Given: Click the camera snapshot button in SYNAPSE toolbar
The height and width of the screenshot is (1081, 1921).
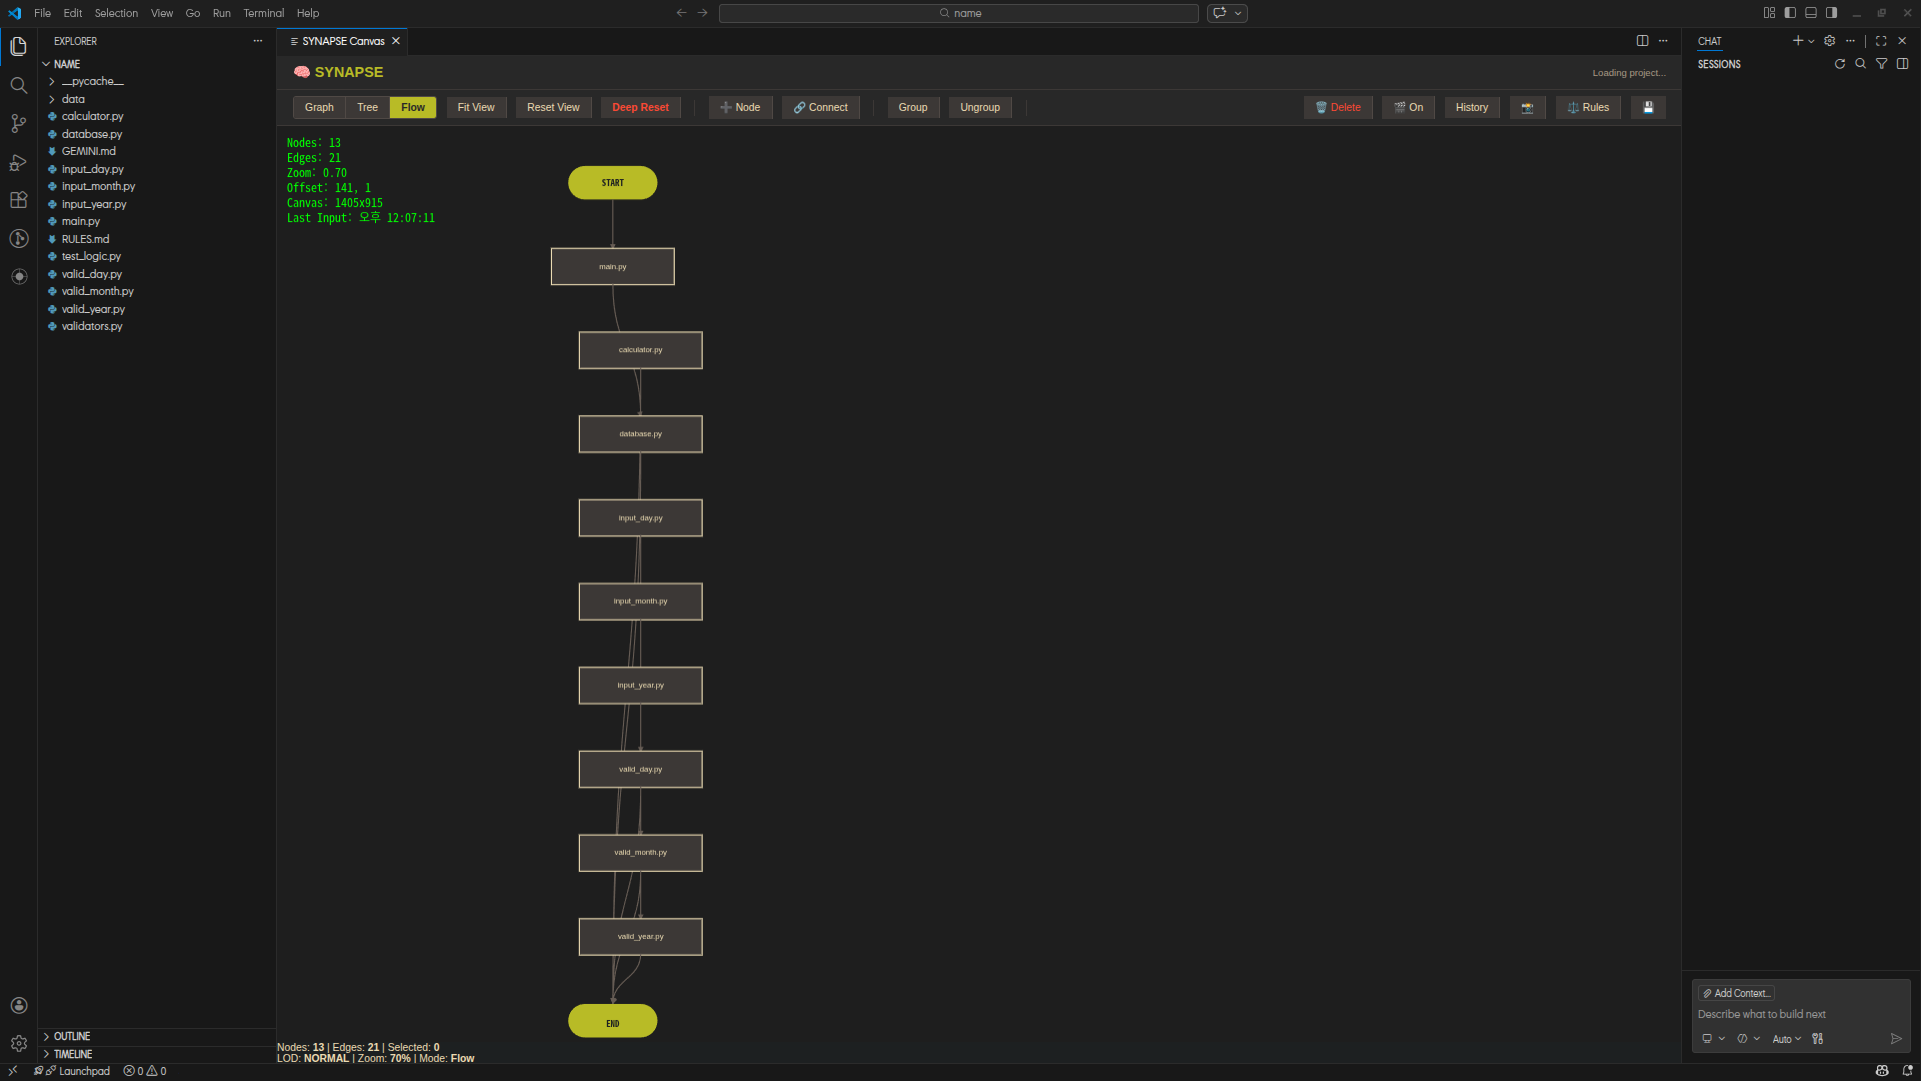Looking at the screenshot, I should [x=1526, y=108].
